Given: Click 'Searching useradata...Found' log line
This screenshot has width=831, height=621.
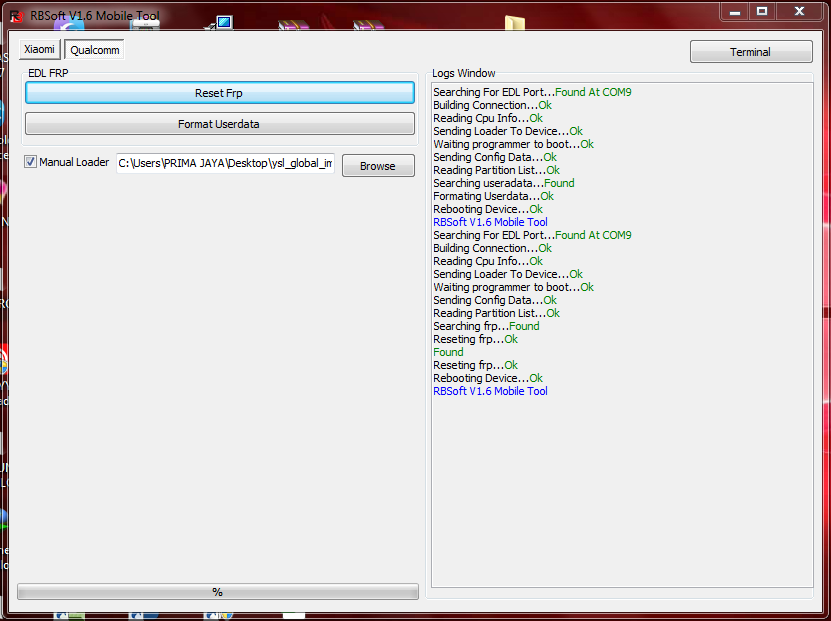Looking at the screenshot, I should coord(503,183).
